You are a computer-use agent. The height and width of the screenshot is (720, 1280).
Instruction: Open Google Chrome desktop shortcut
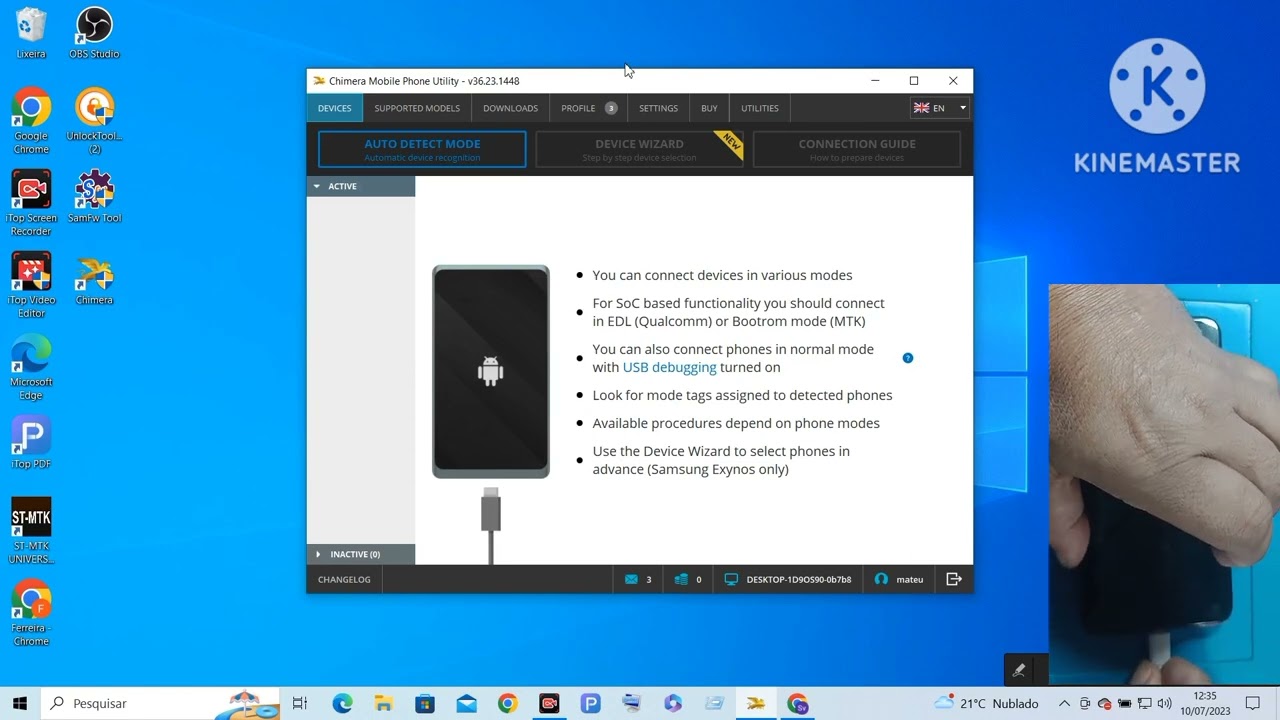tap(31, 121)
